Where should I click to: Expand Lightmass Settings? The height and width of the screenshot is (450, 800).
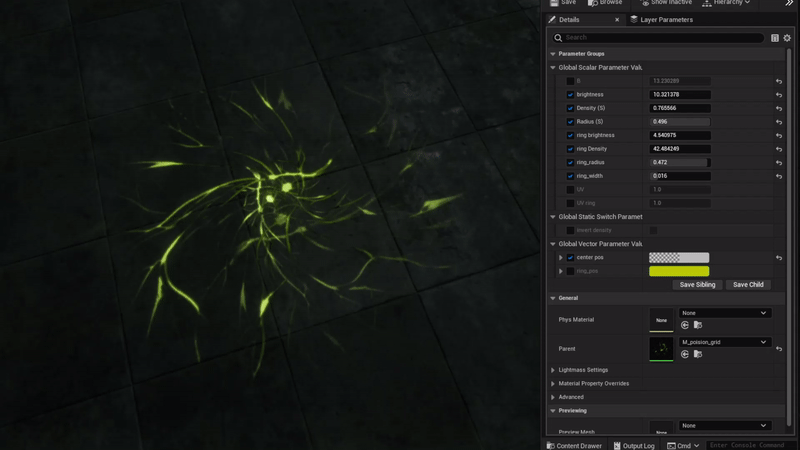point(553,370)
